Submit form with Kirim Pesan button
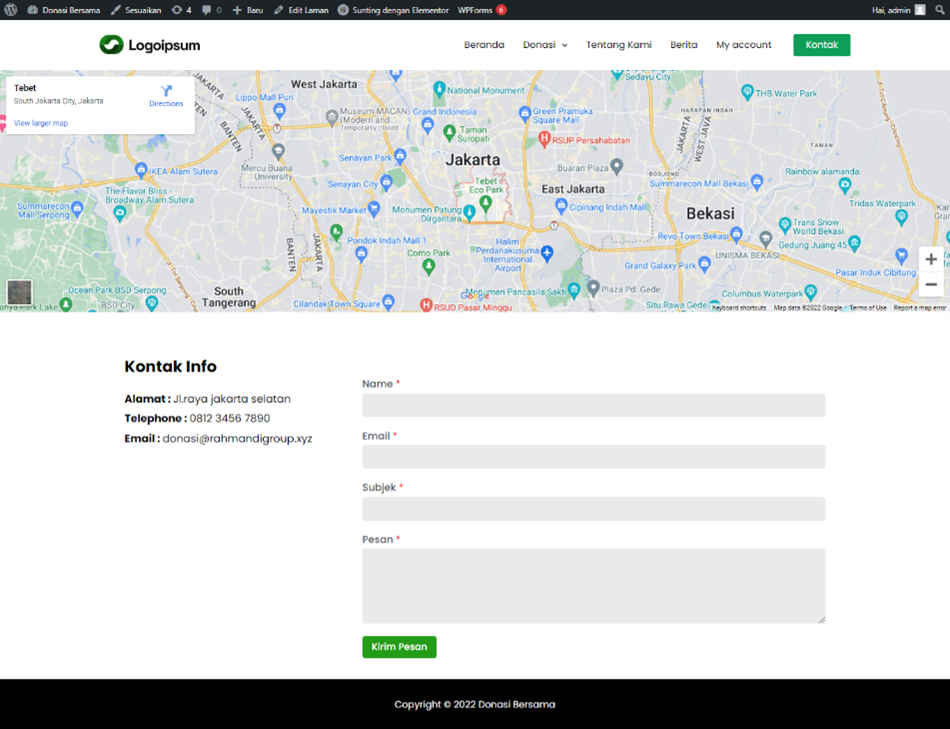 pos(399,647)
